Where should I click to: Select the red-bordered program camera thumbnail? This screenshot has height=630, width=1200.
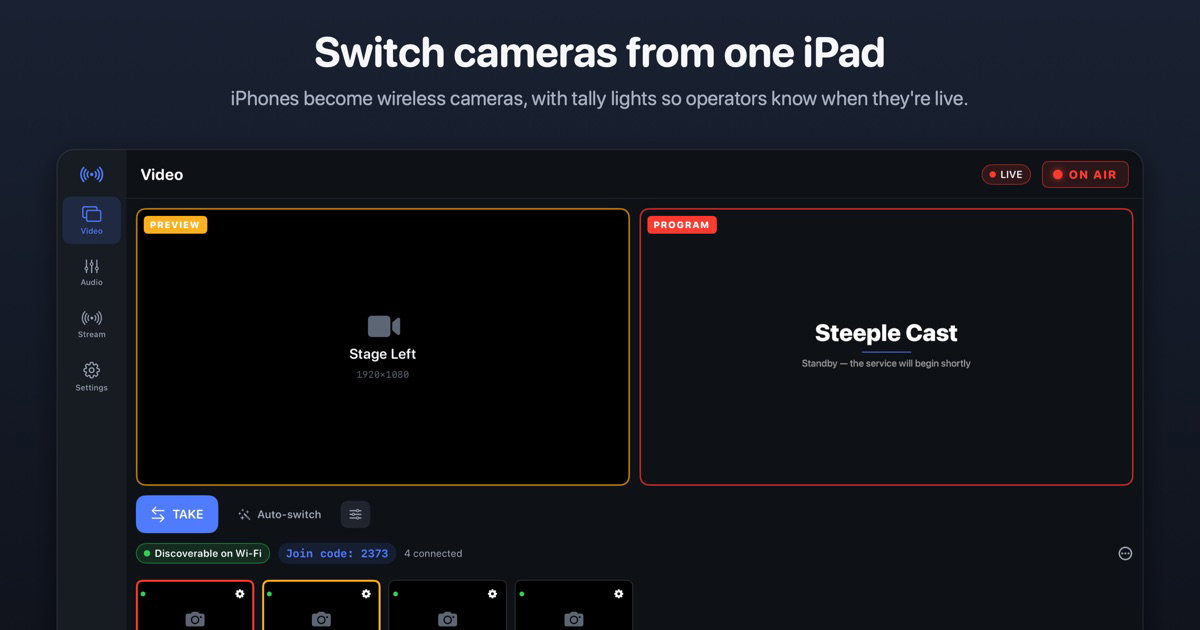coord(195,606)
